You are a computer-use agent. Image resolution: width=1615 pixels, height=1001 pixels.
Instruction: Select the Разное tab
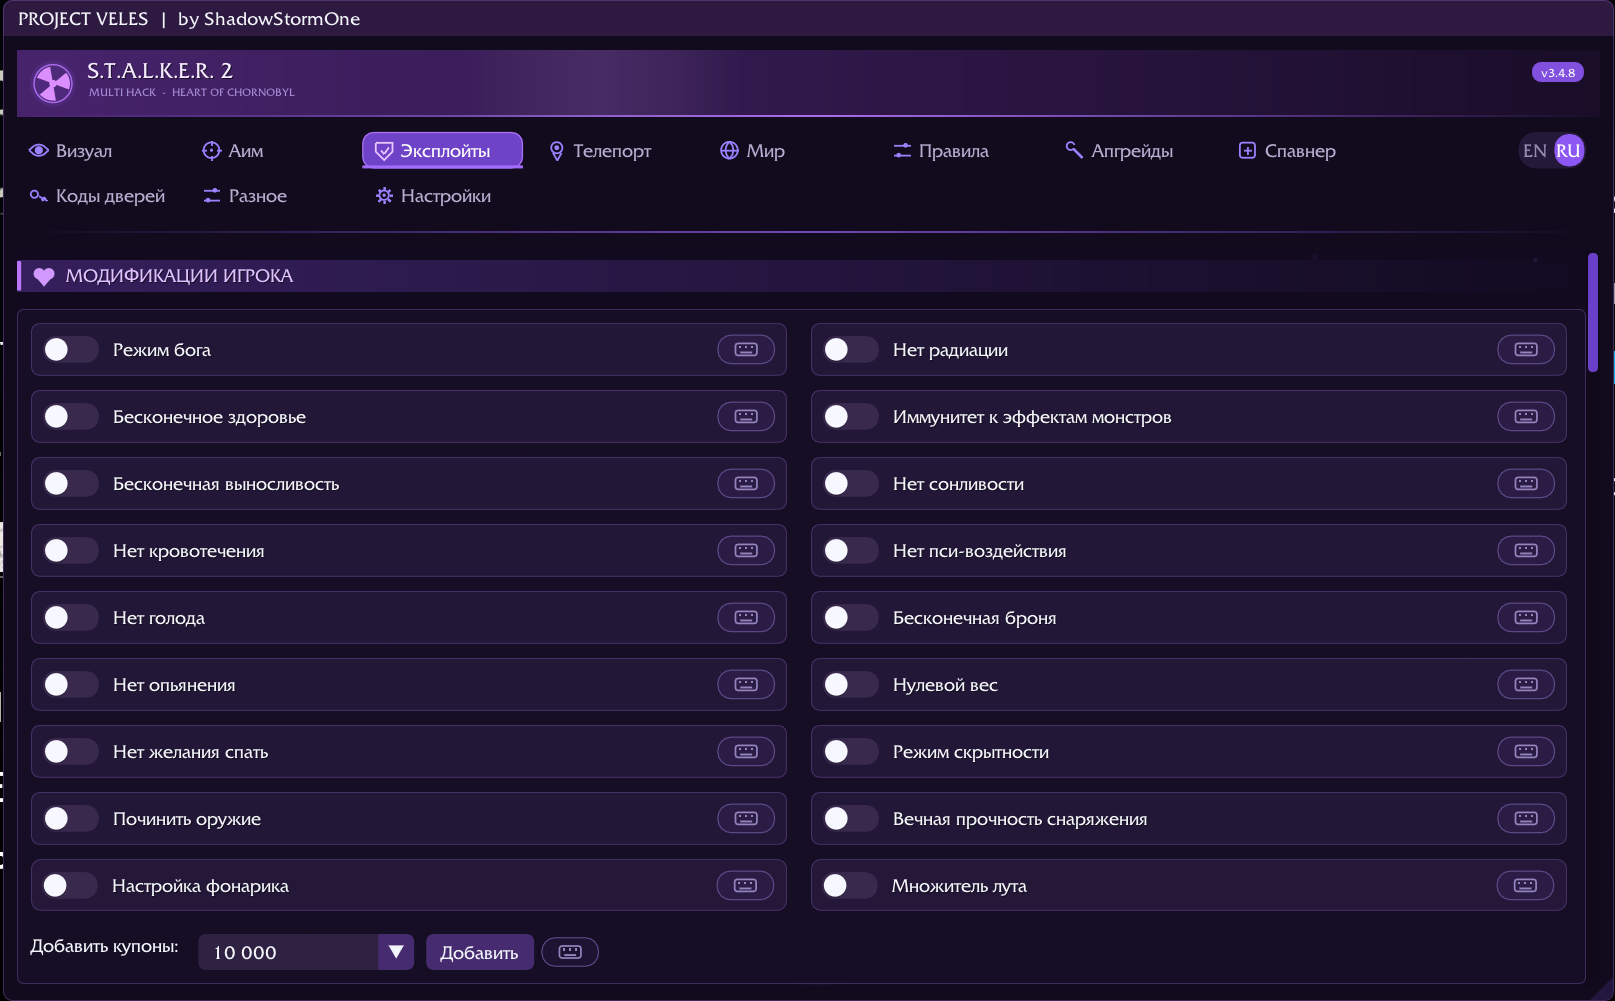(245, 195)
